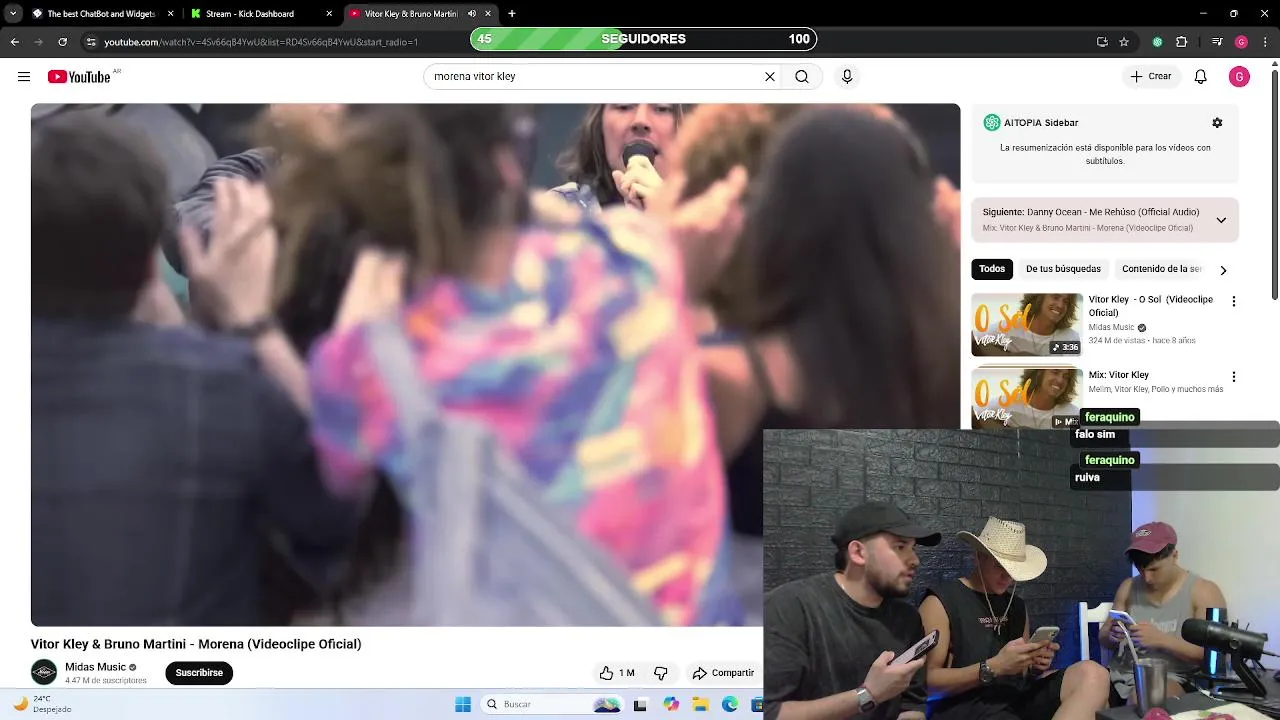Open options for Mix: Vitor Kley
Image resolution: width=1280 pixels, height=720 pixels.
click(1233, 377)
